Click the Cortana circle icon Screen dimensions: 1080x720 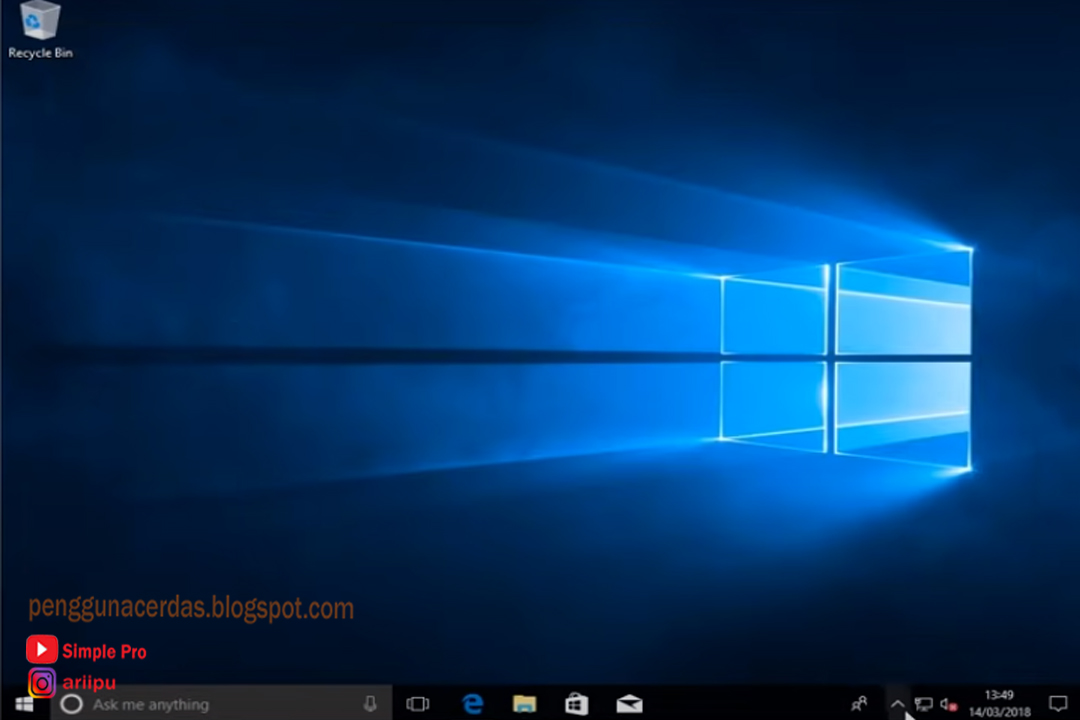71,704
